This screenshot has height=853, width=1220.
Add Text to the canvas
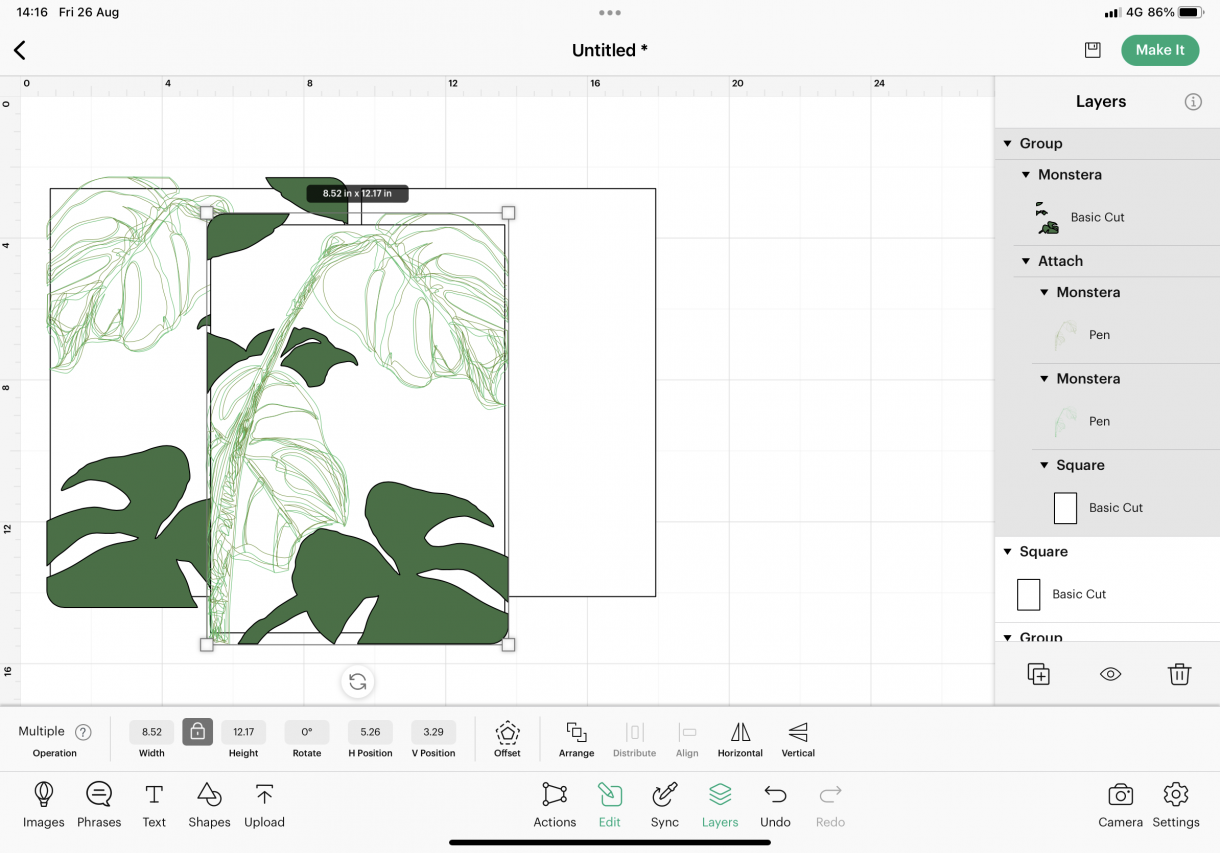pyautogui.click(x=154, y=805)
